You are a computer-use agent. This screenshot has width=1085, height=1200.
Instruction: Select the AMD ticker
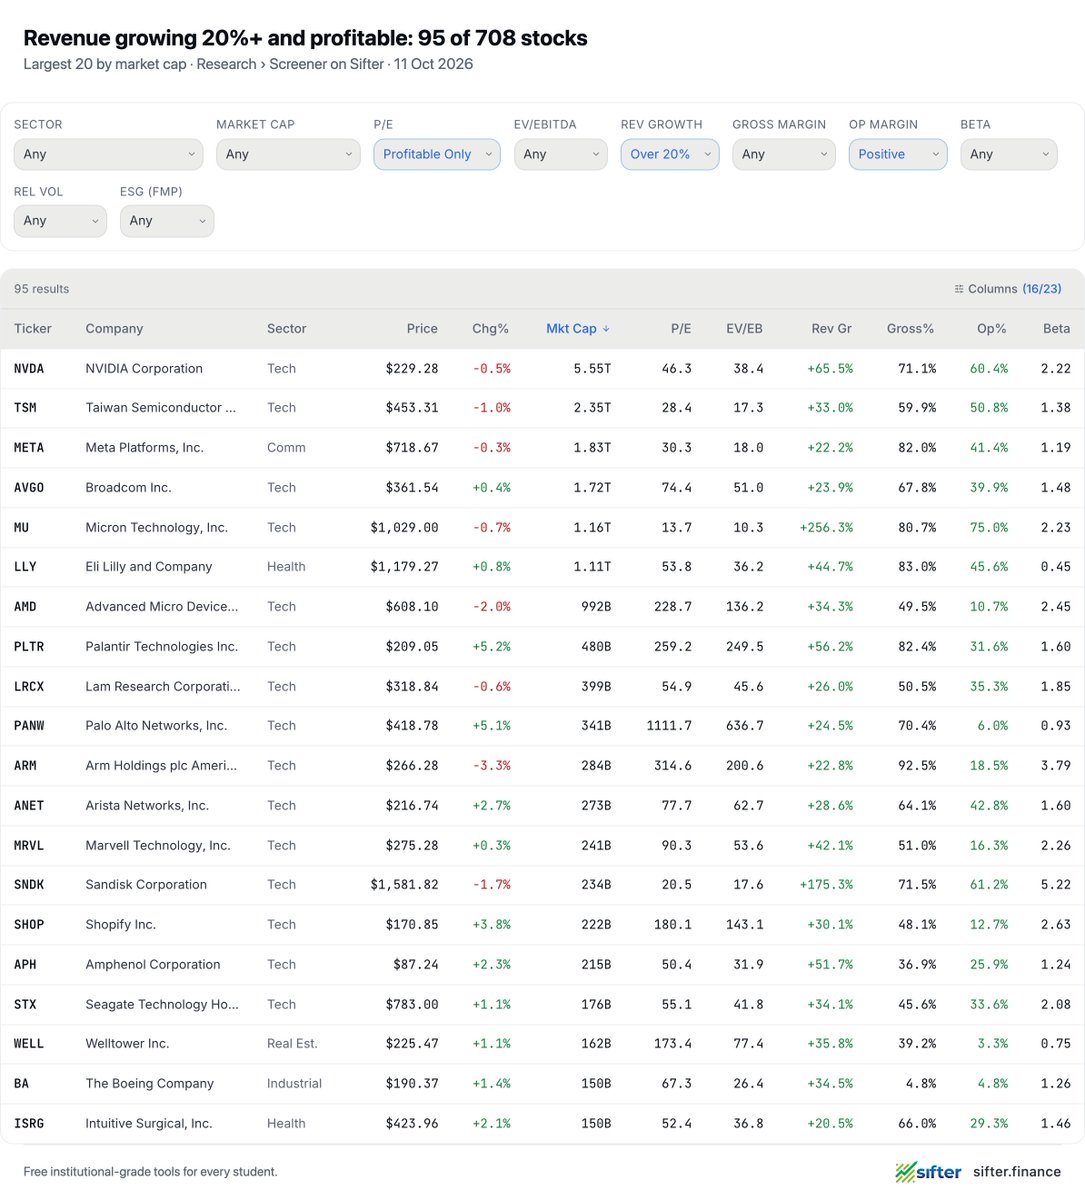click(x=25, y=607)
